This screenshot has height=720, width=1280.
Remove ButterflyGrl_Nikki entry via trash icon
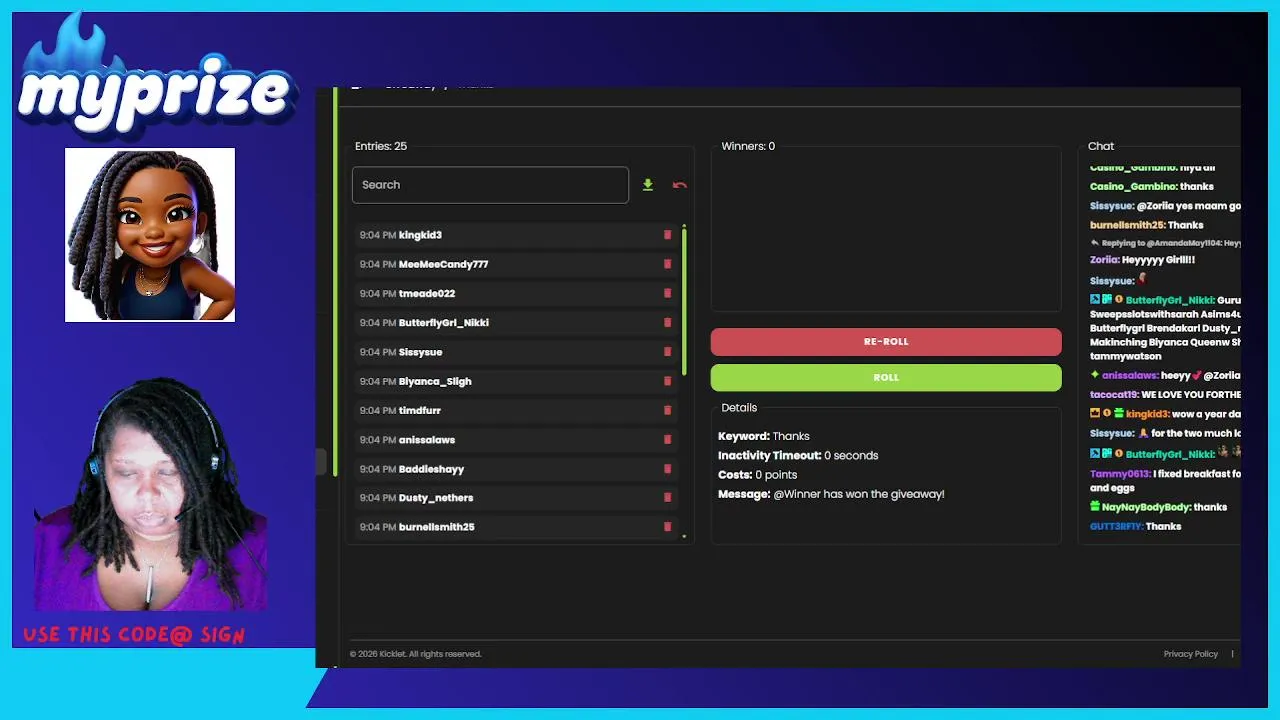click(x=667, y=323)
